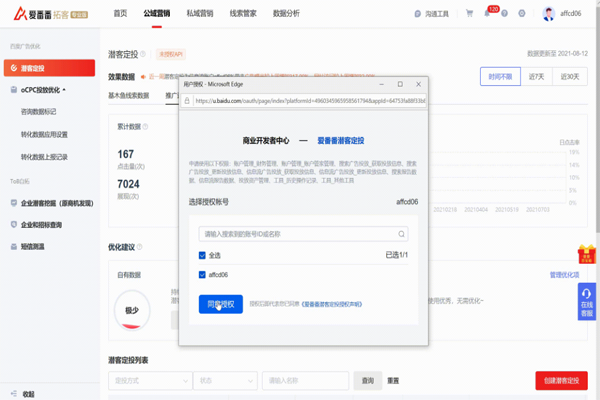Image resolution: width=600 pixels, height=400 pixels.
Task: Open the 管理优化项 link
Action: (x=564, y=275)
